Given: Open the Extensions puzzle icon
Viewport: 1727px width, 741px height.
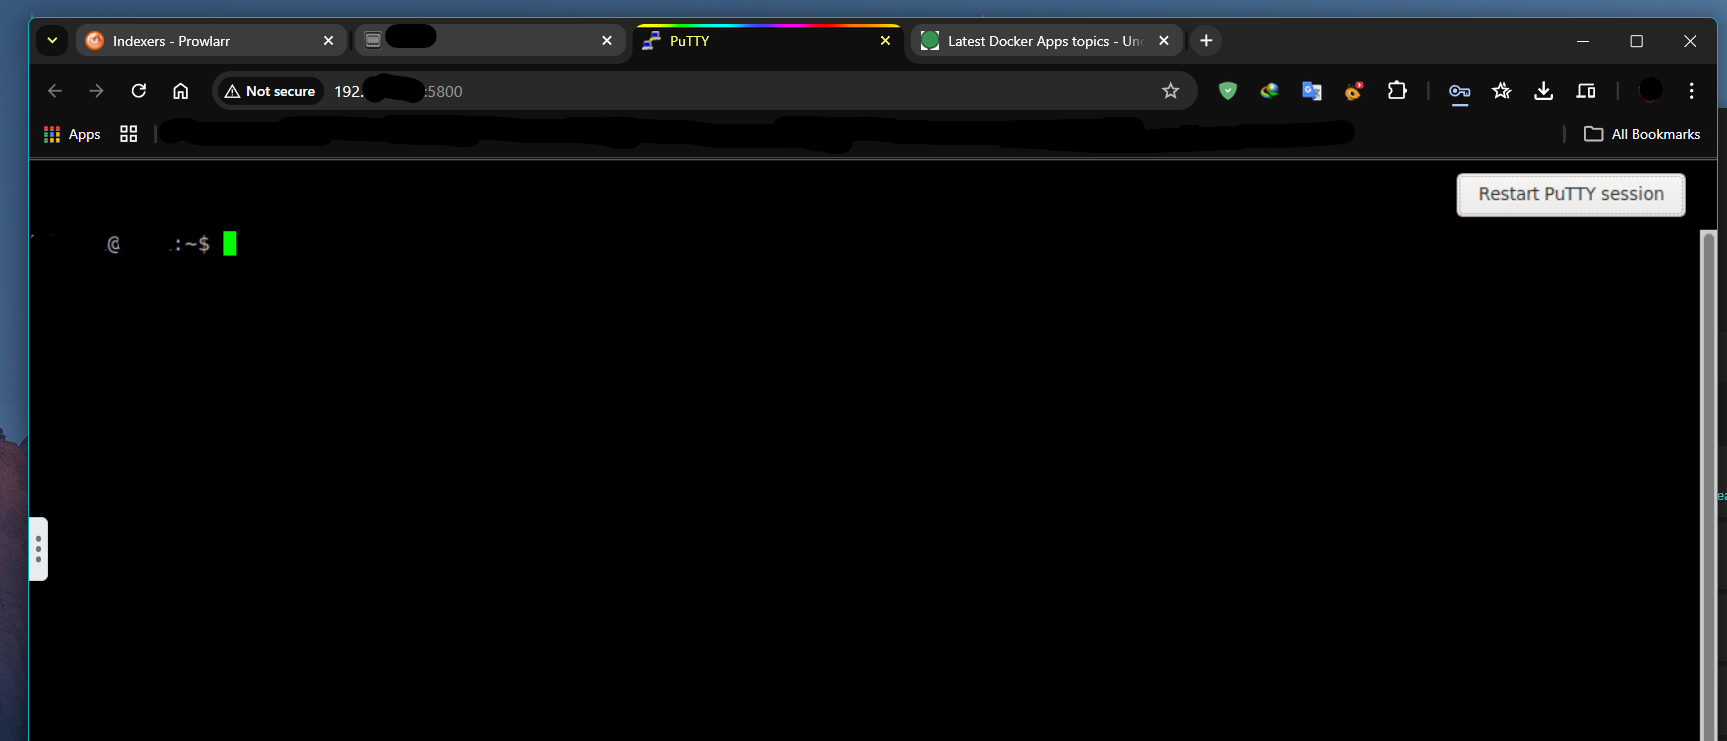Looking at the screenshot, I should point(1397,91).
